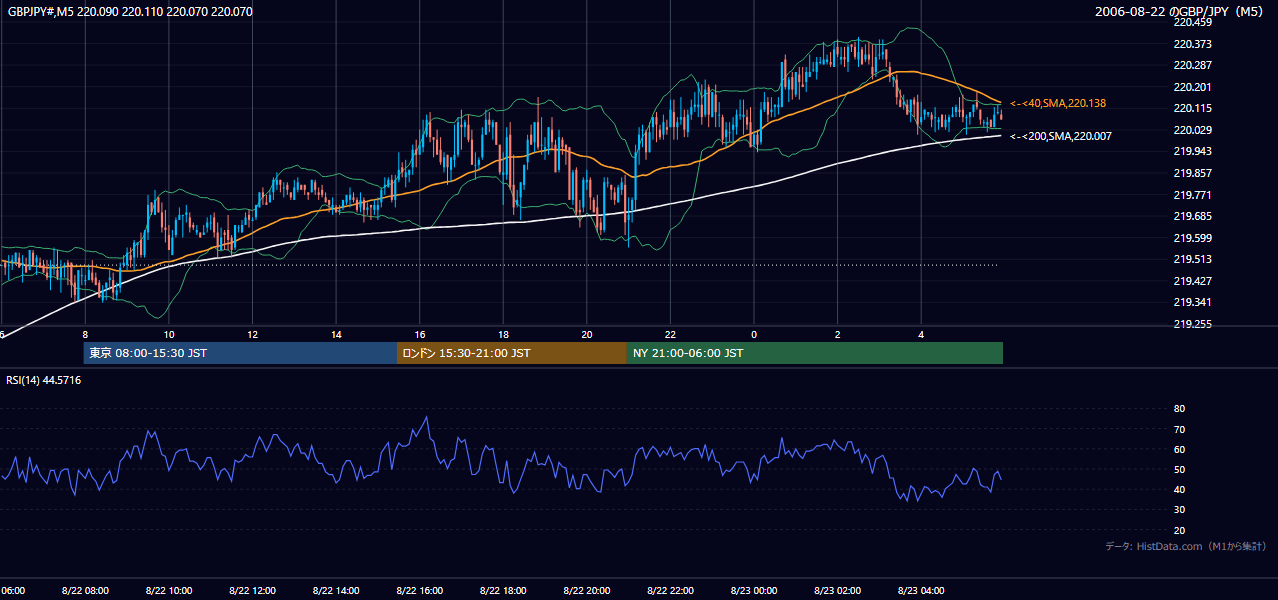The width and height of the screenshot is (1278, 600).
Task: Click the 8/22 22:00 bottom time label
Action: coord(670,591)
